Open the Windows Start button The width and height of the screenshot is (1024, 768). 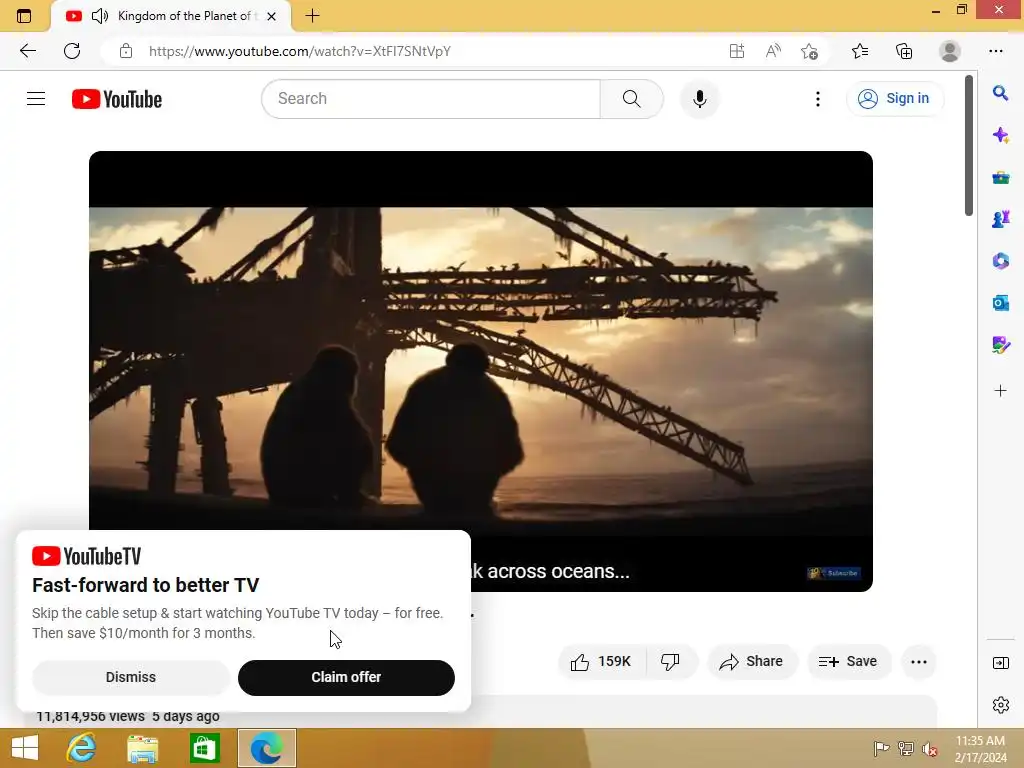coord(25,748)
